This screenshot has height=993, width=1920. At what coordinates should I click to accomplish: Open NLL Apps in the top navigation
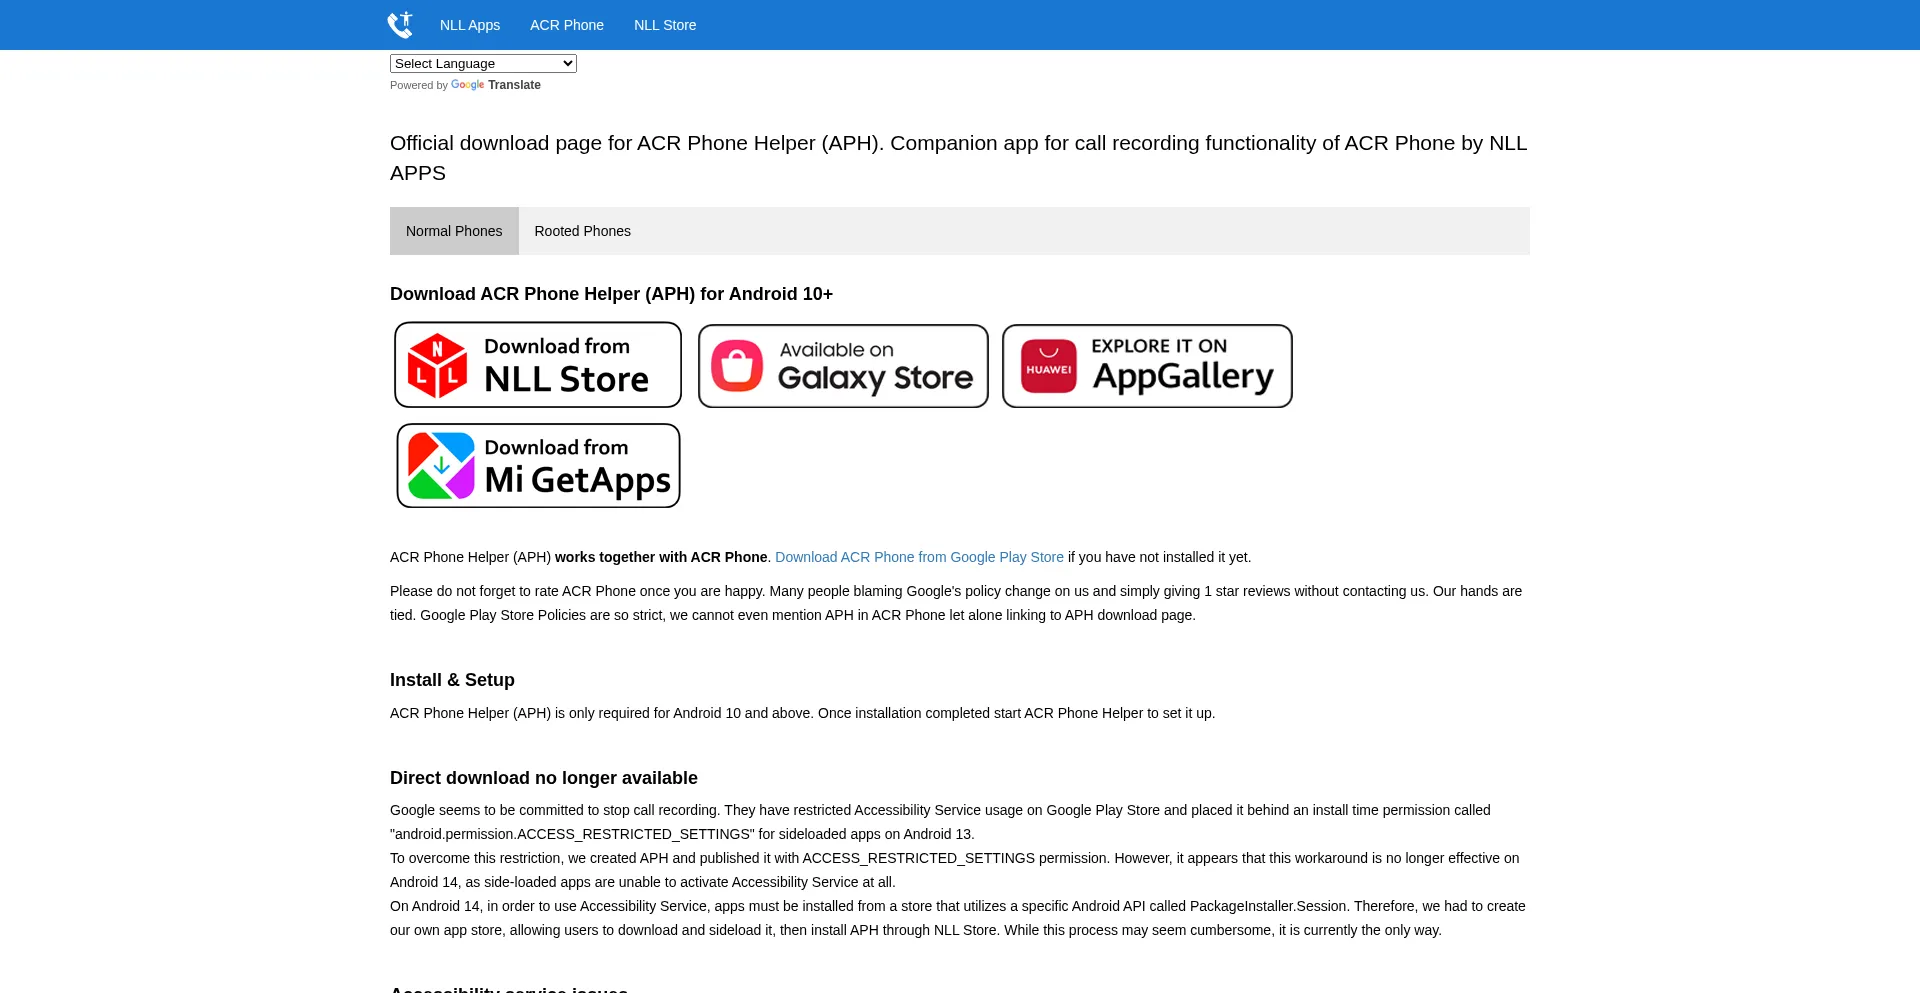470,25
